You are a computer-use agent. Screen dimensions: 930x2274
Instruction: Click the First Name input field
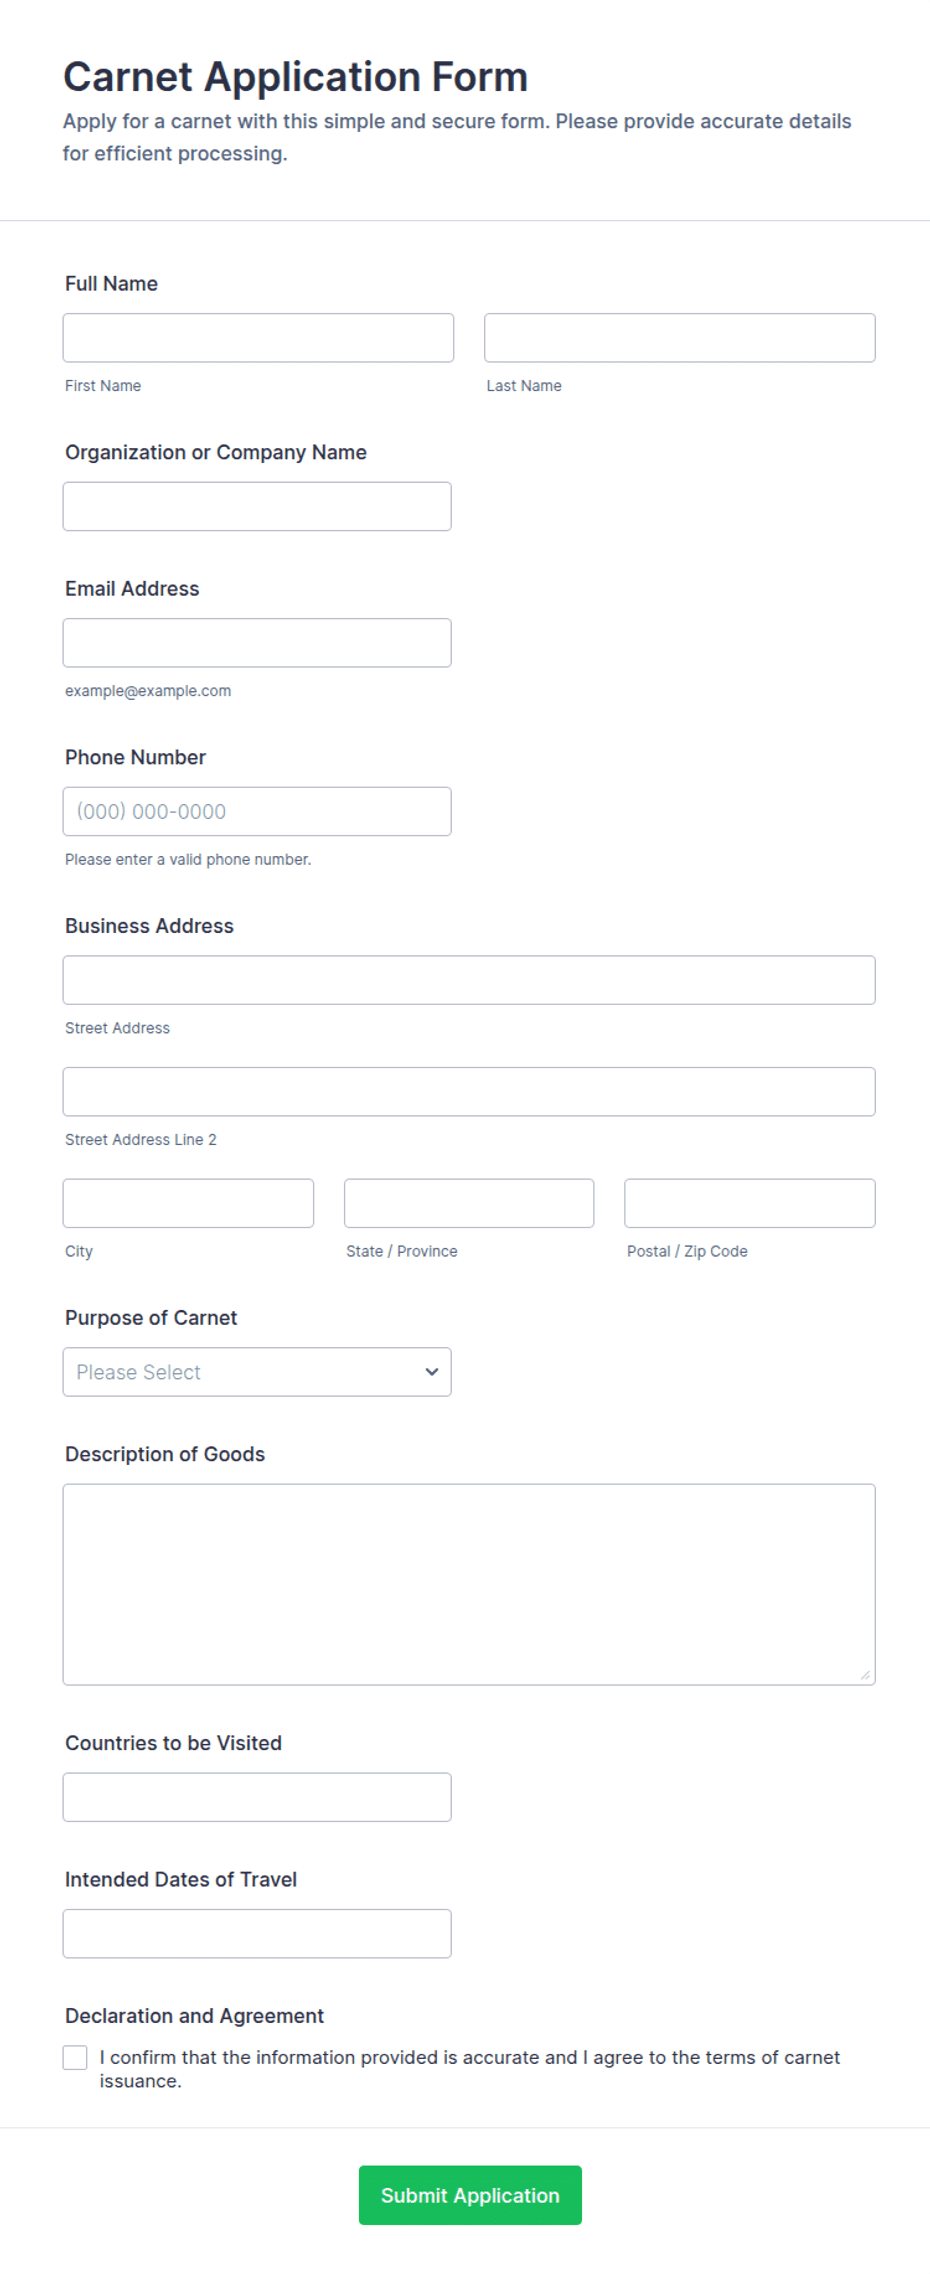(258, 338)
